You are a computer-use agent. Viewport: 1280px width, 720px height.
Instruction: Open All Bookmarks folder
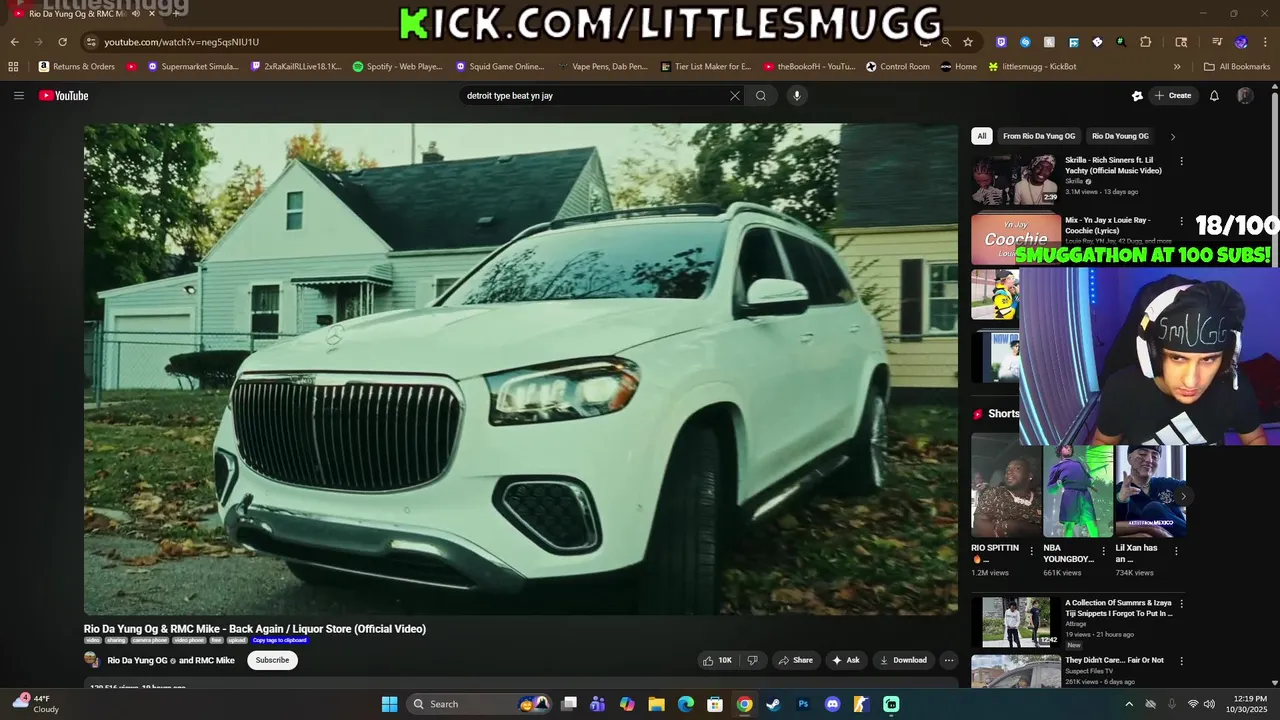1237,67
